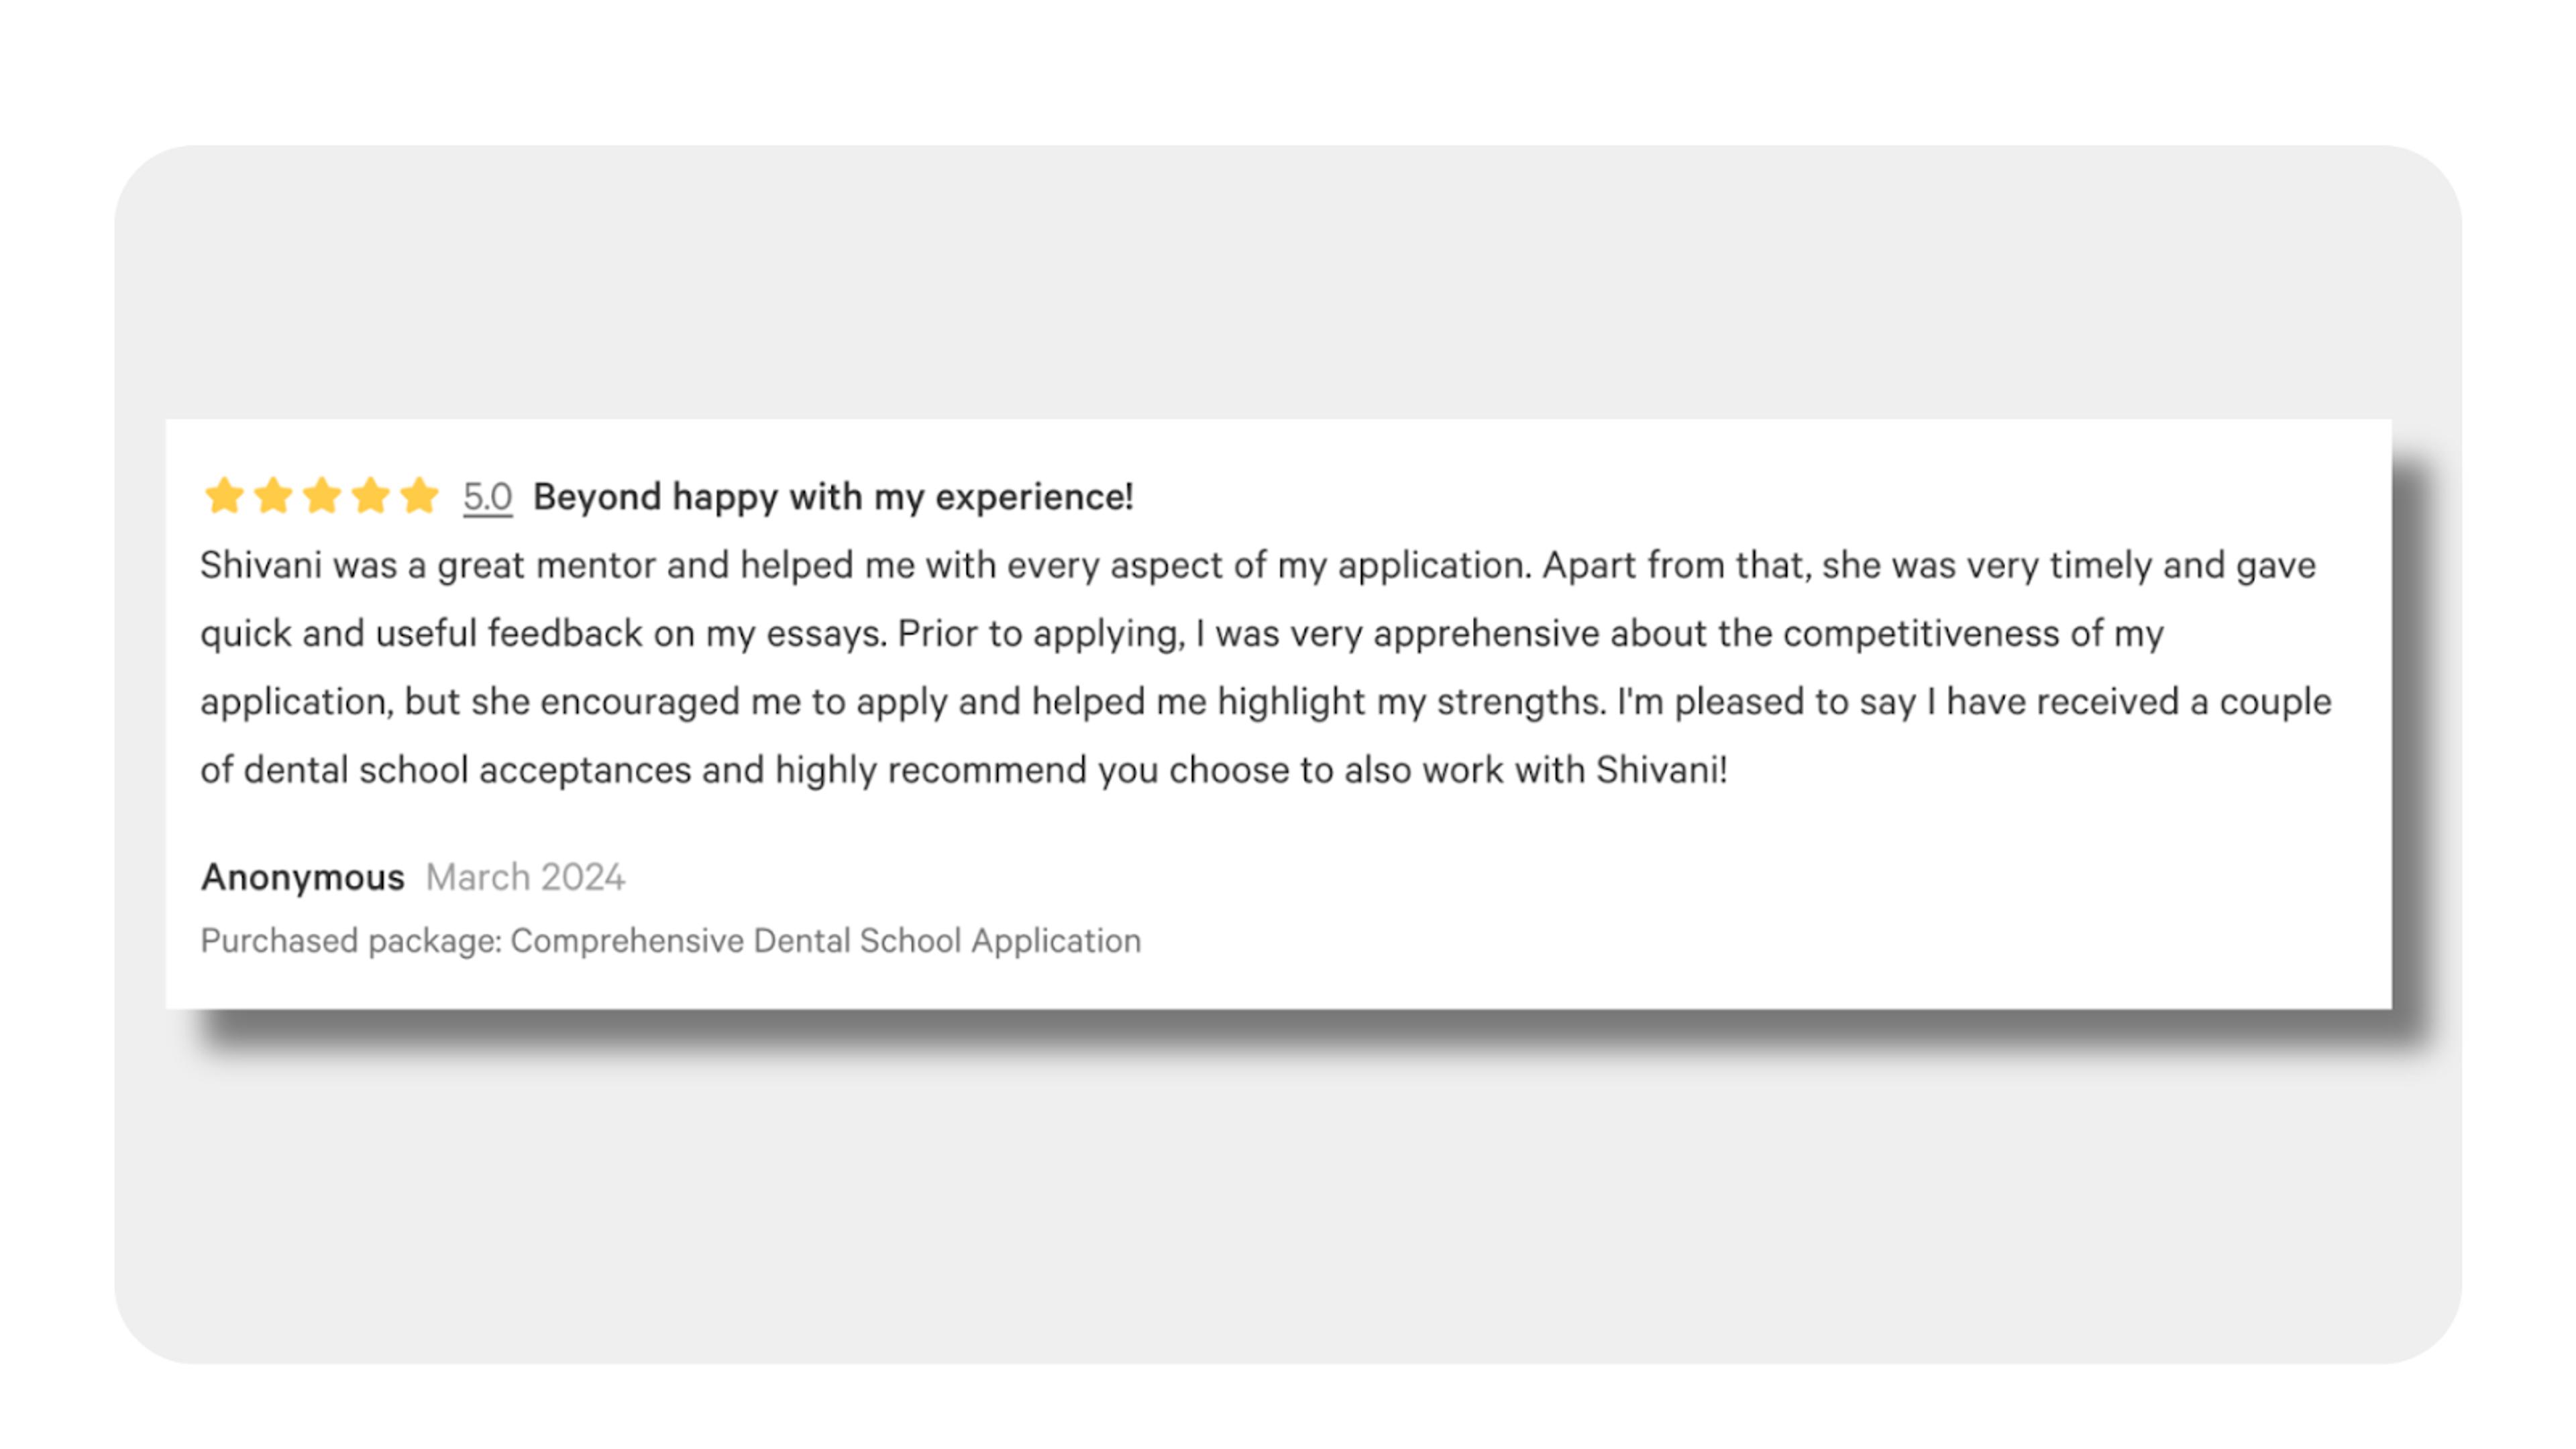2576x1449 pixels.
Task: Select the Anonymous reviewer name
Action: pyautogui.click(x=303, y=877)
